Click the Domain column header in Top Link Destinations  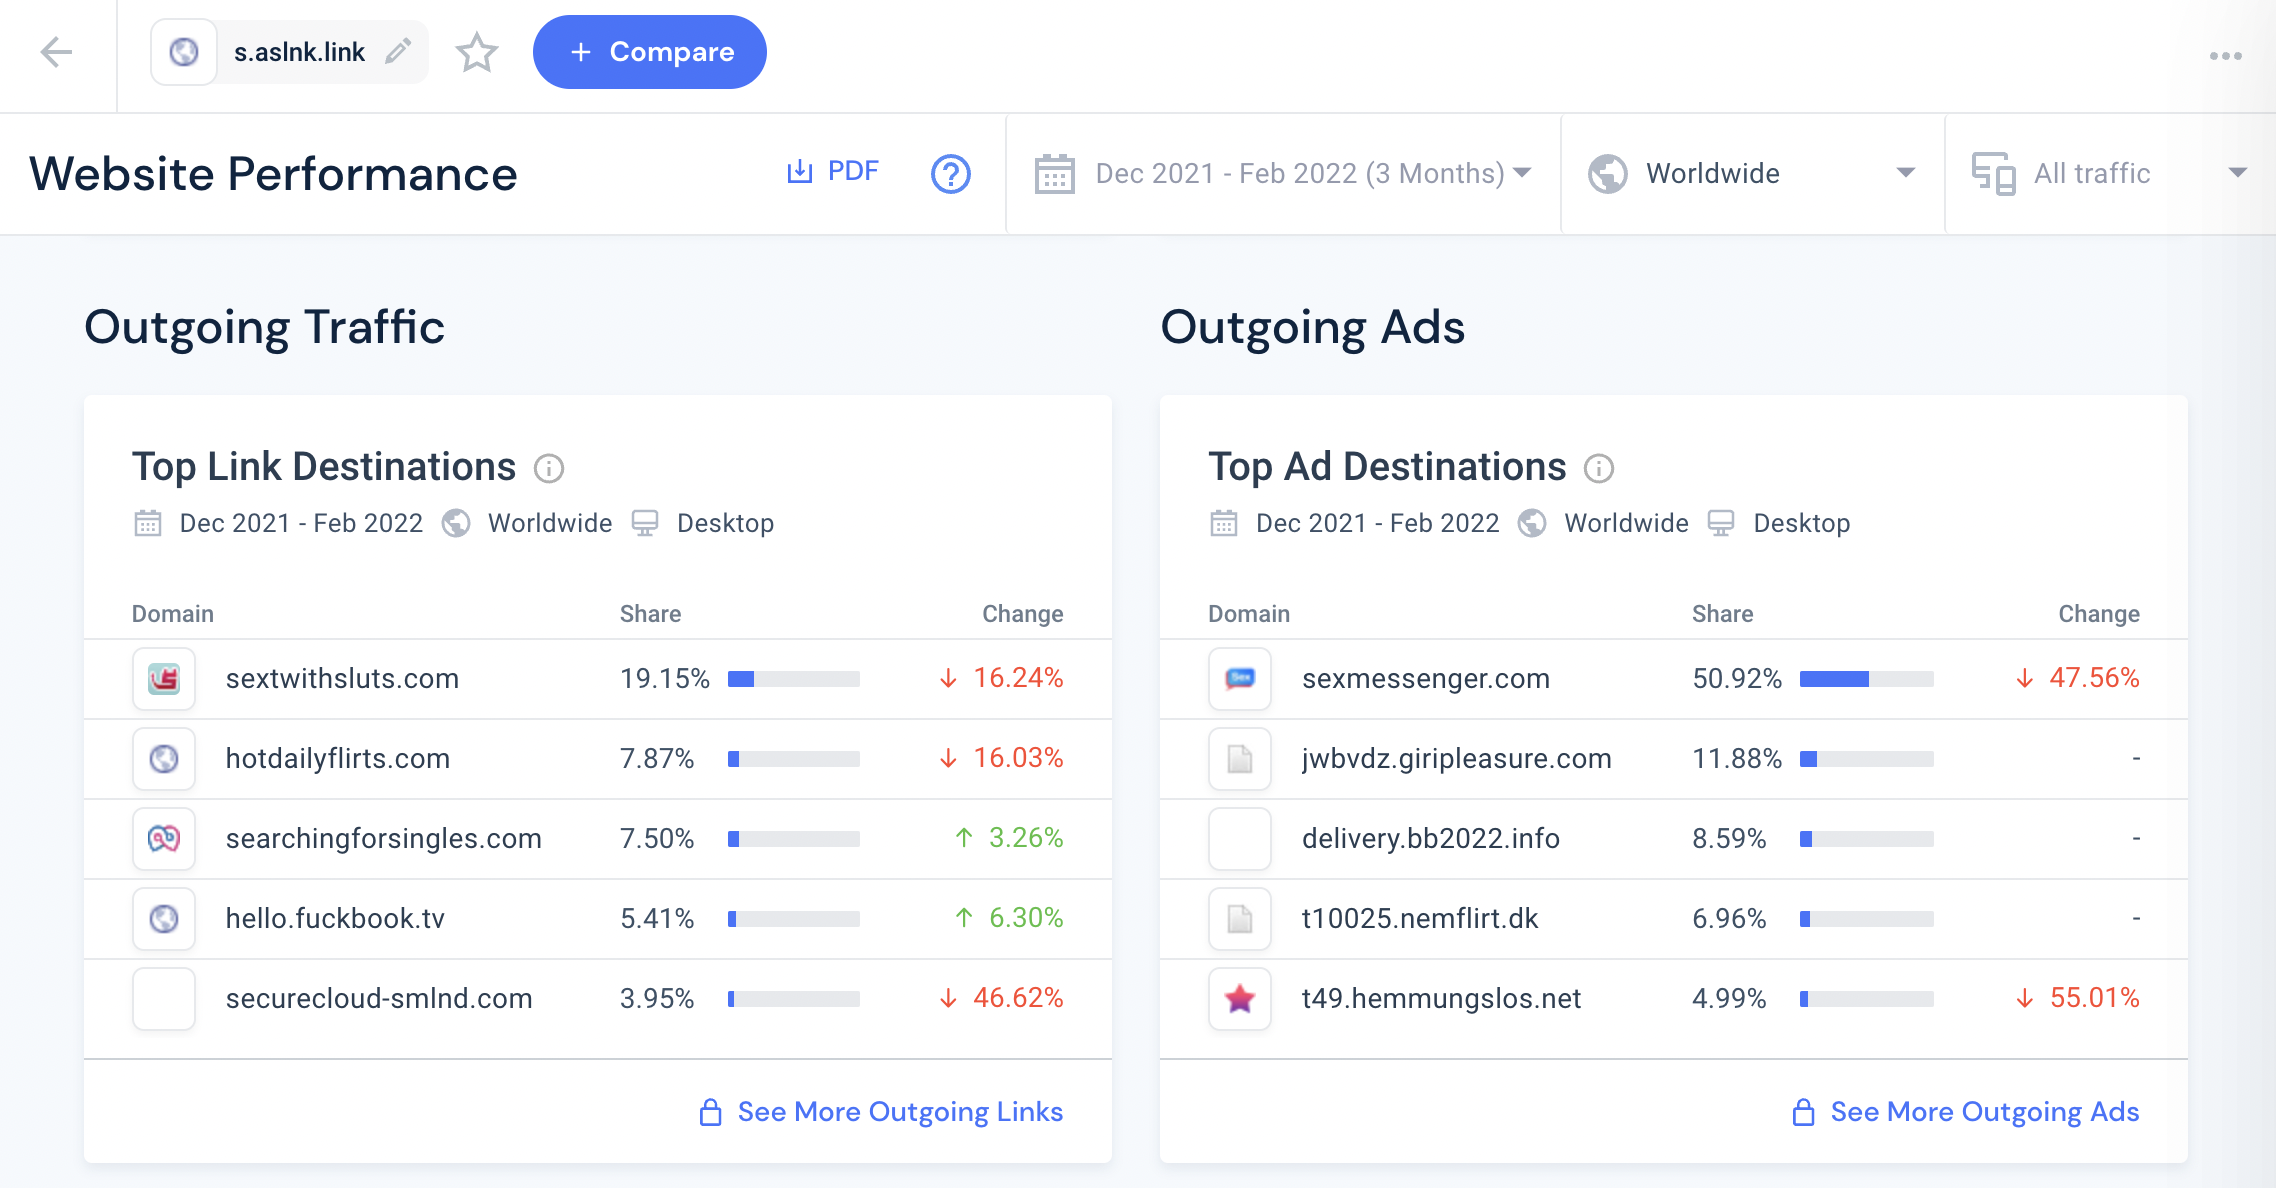173,614
